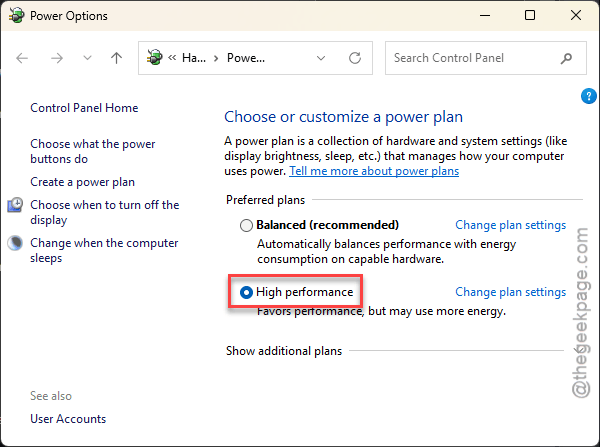Select the Balanced (recommended) radio button
The image size is (600, 447).
pos(246,225)
